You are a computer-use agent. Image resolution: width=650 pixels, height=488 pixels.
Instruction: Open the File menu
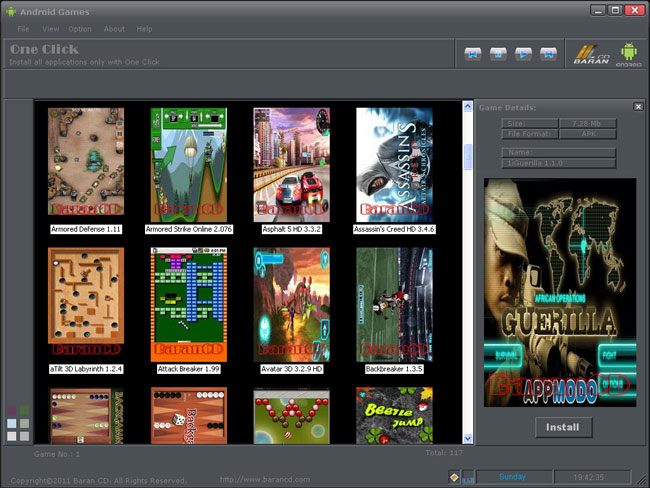[23, 29]
